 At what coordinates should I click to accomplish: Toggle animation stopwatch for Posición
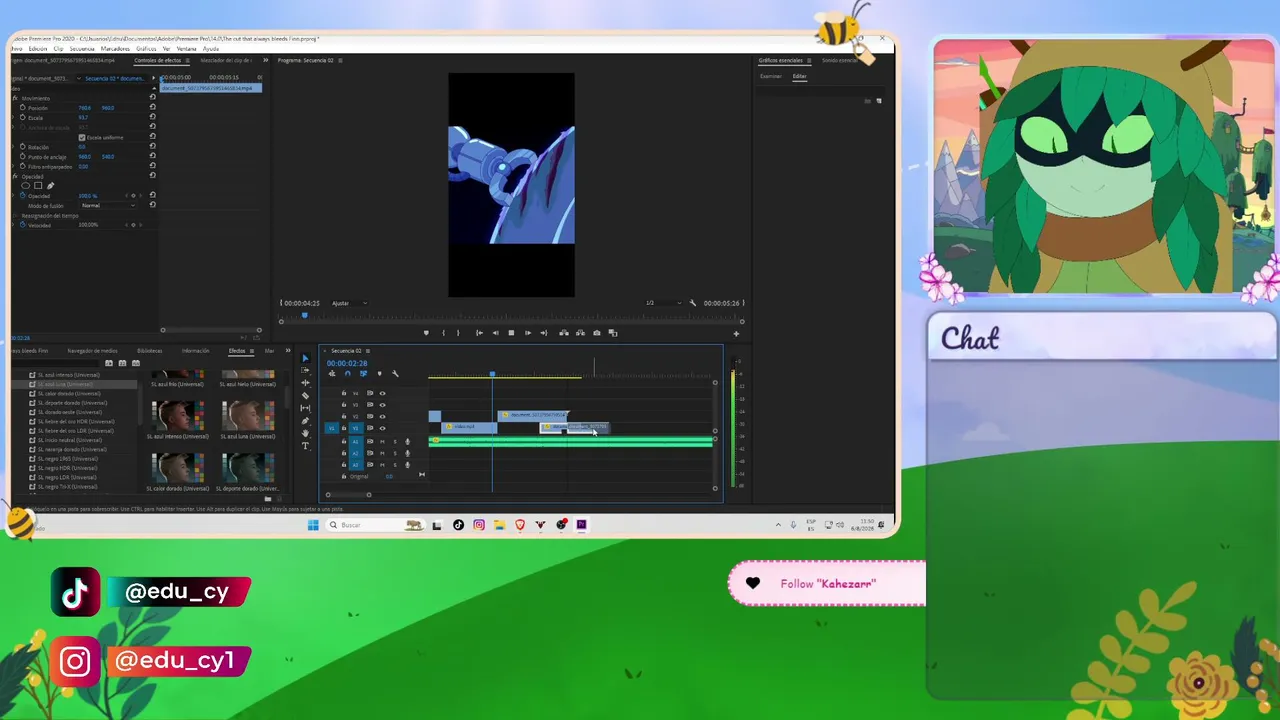(x=22, y=107)
